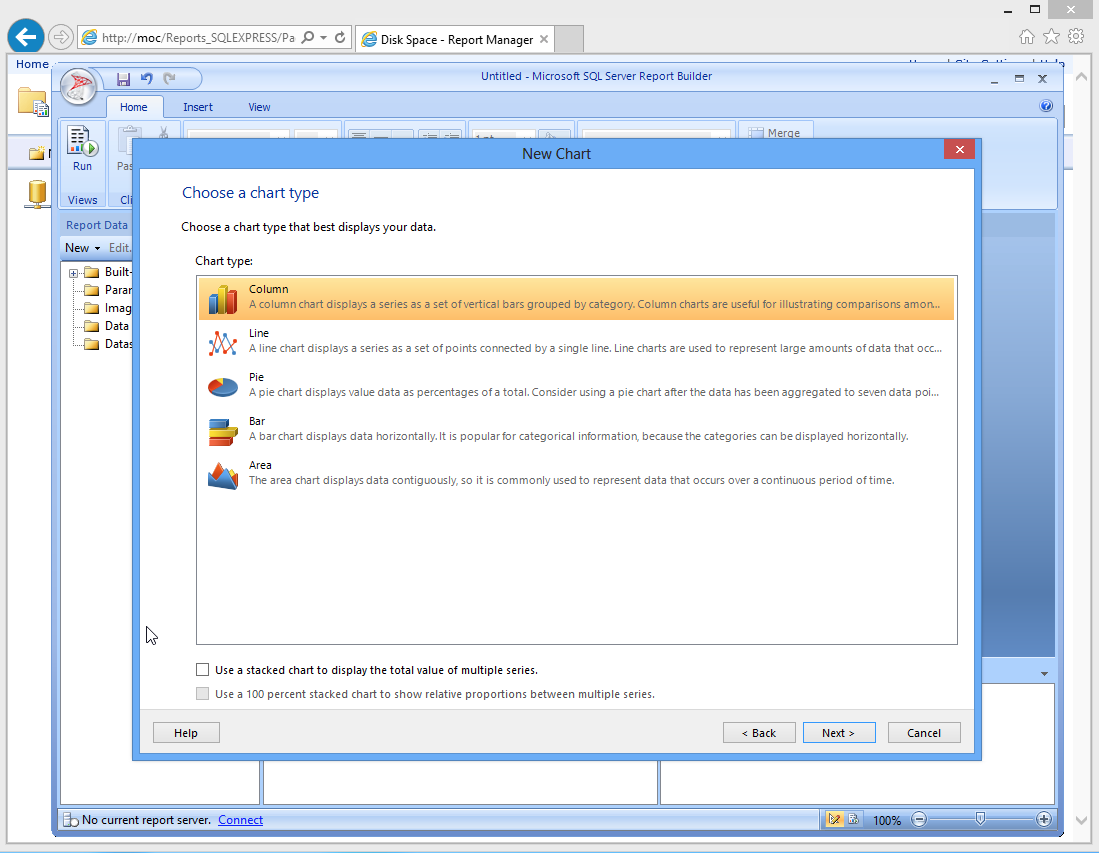Pick the Pie chart icon

222,386
